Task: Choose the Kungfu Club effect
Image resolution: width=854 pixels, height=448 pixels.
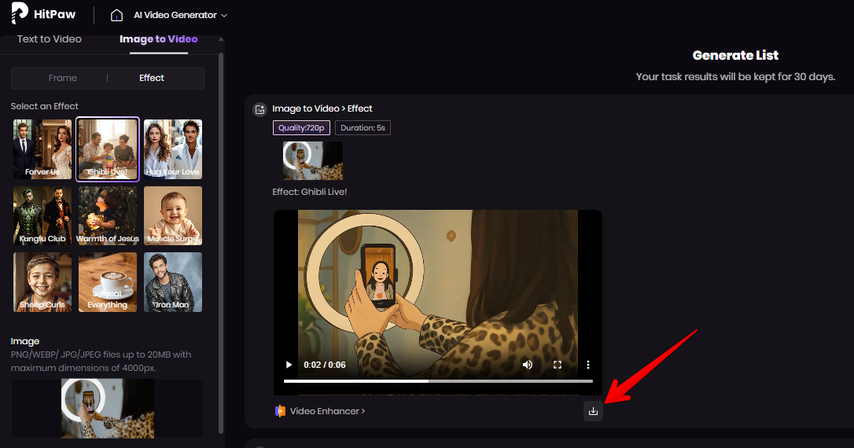Action: click(x=42, y=216)
